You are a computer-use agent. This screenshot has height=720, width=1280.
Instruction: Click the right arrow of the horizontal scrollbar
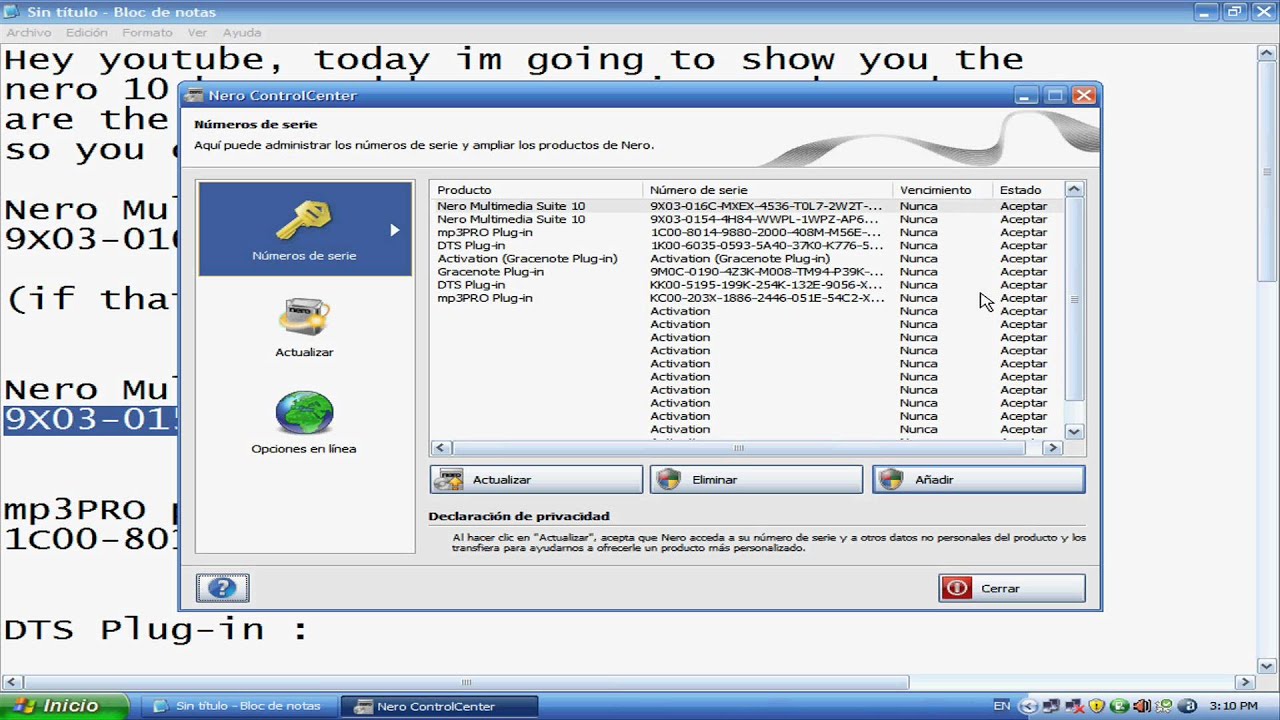click(x=1052, y=447)
